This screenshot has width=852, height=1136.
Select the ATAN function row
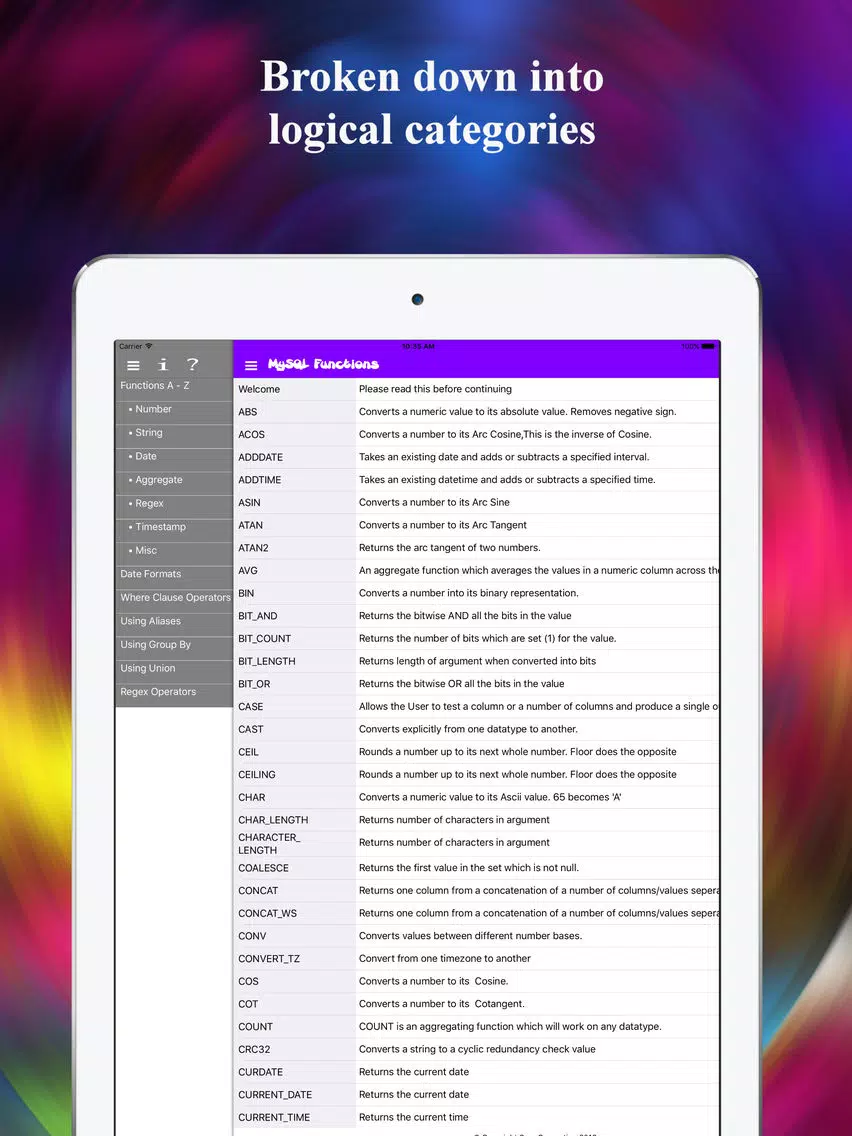[476, 525]
